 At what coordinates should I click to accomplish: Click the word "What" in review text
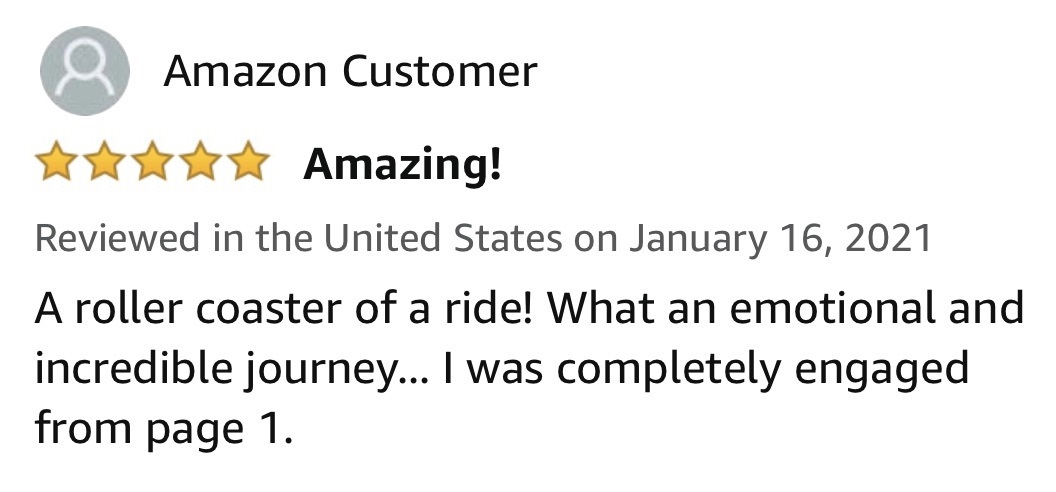[601, 308]
